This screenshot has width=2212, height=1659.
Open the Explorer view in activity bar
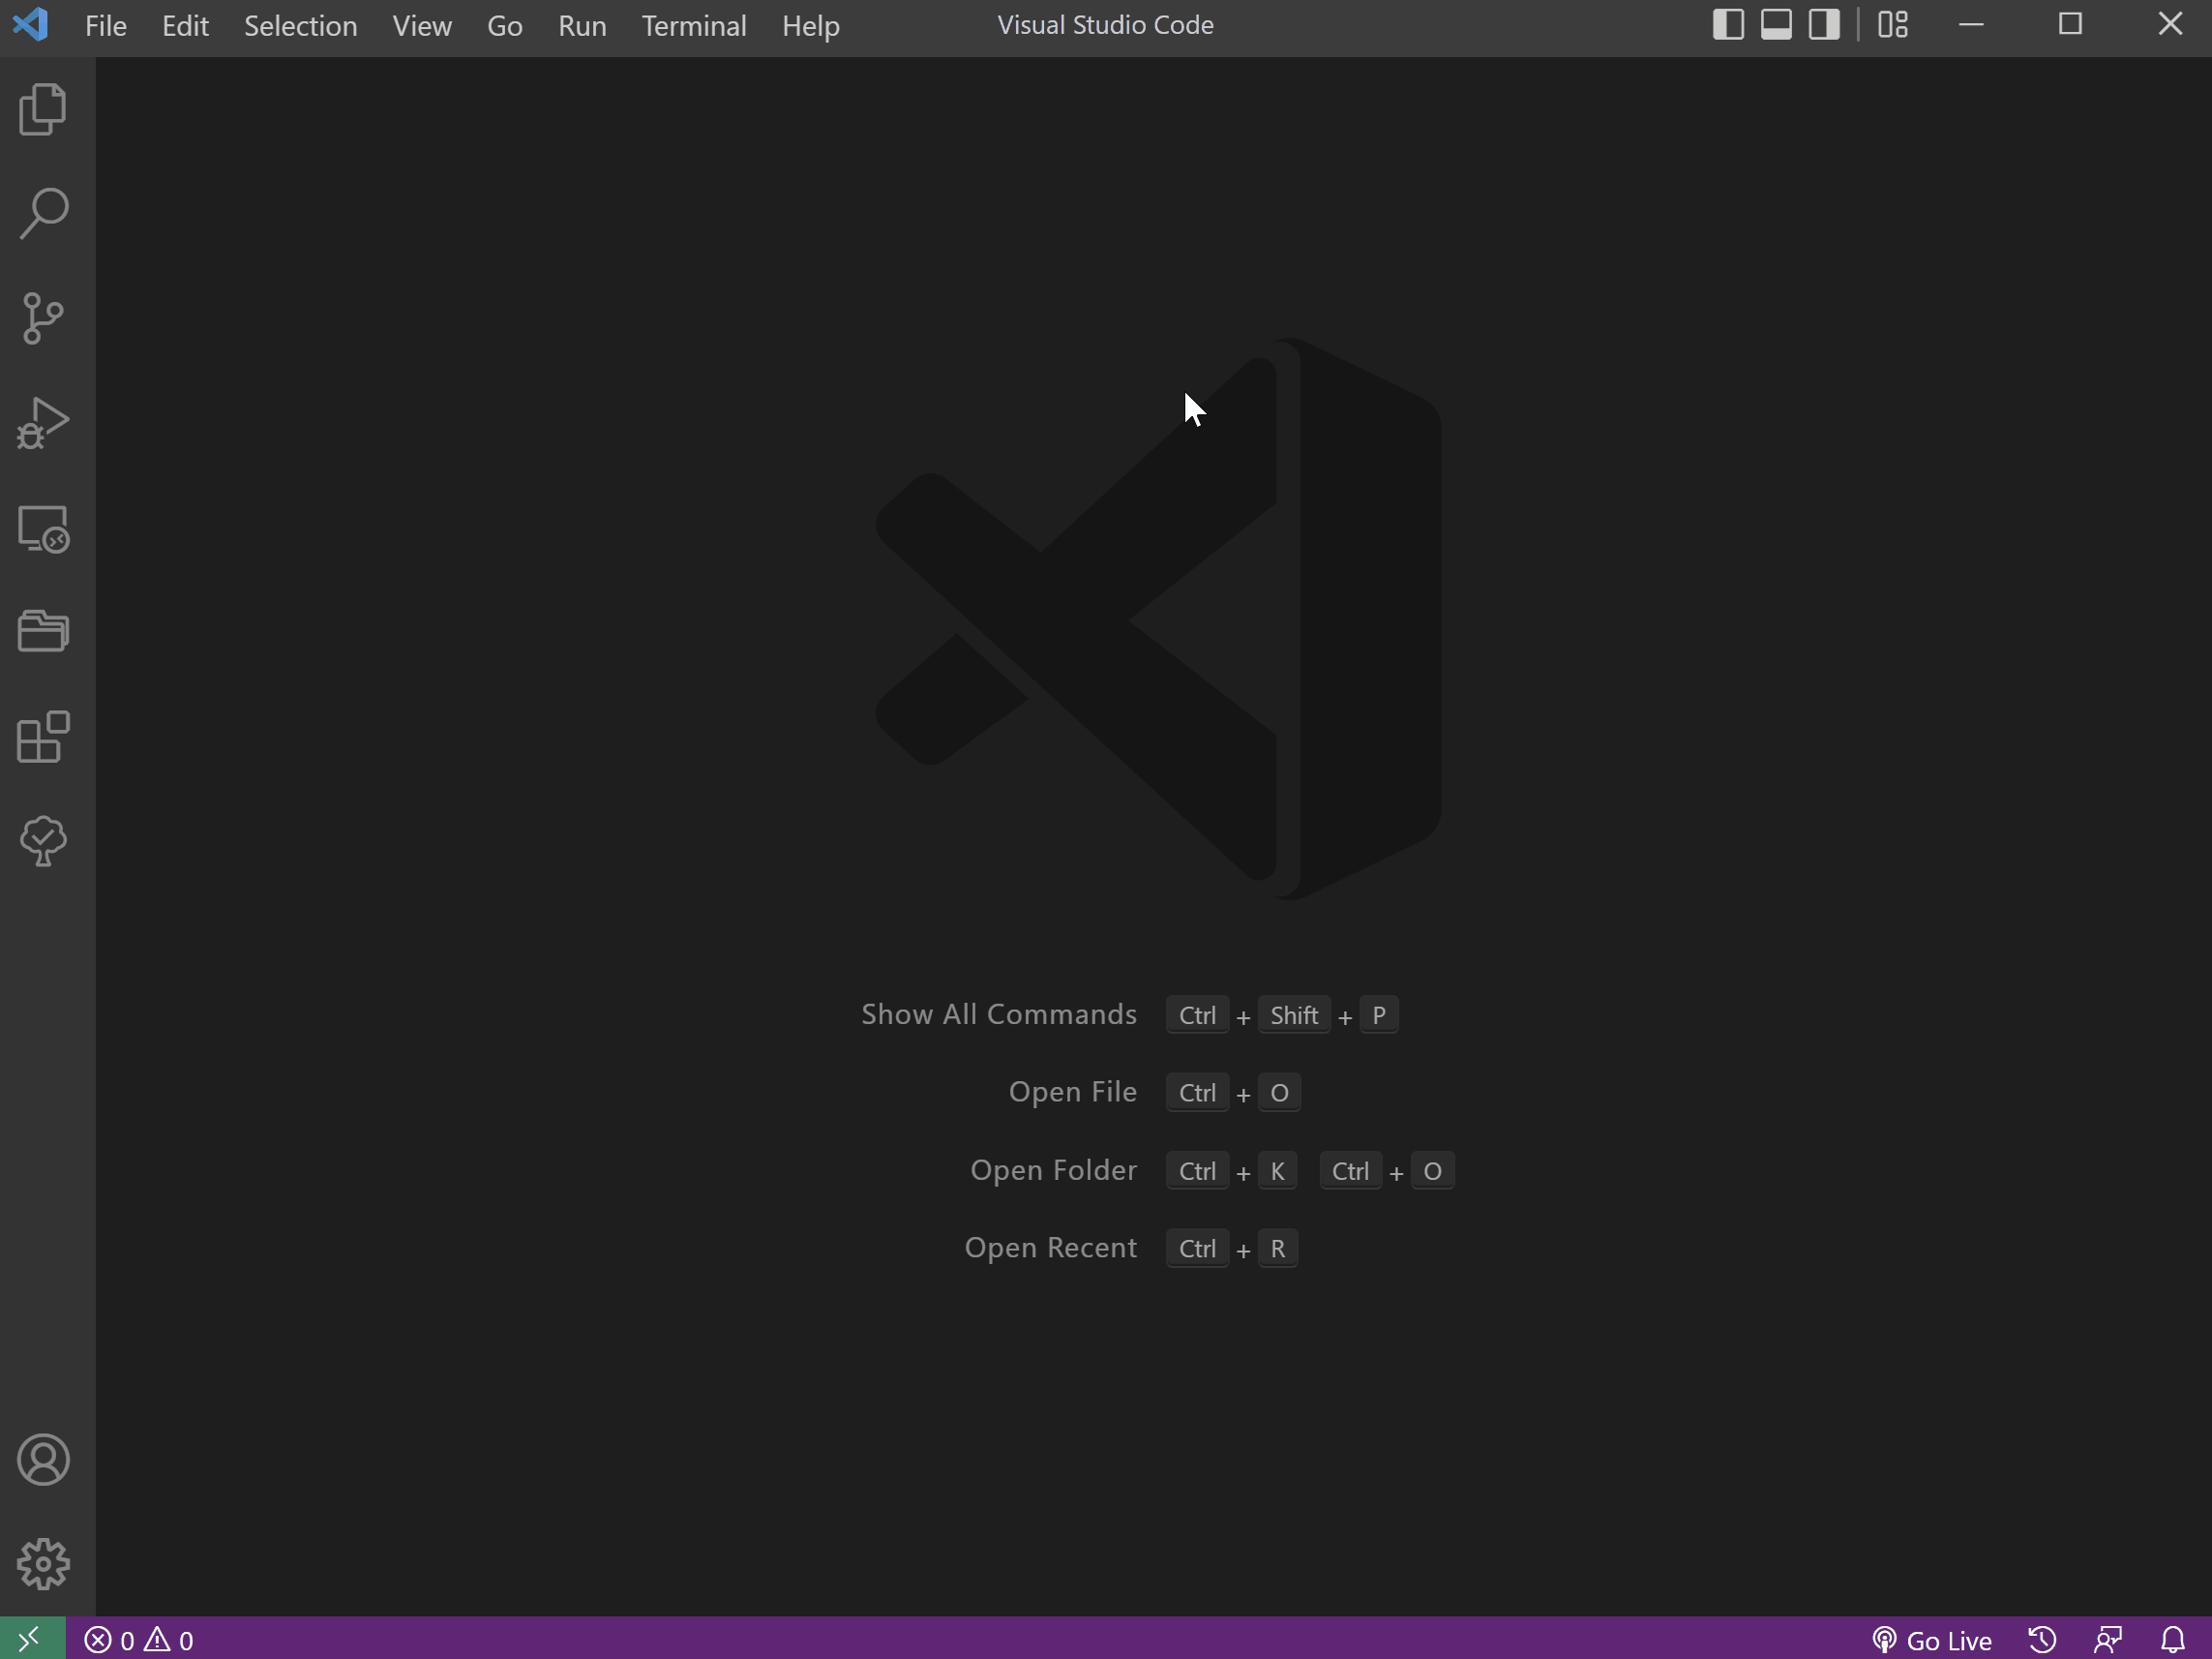pyautogui.click(x=43, y=108)
